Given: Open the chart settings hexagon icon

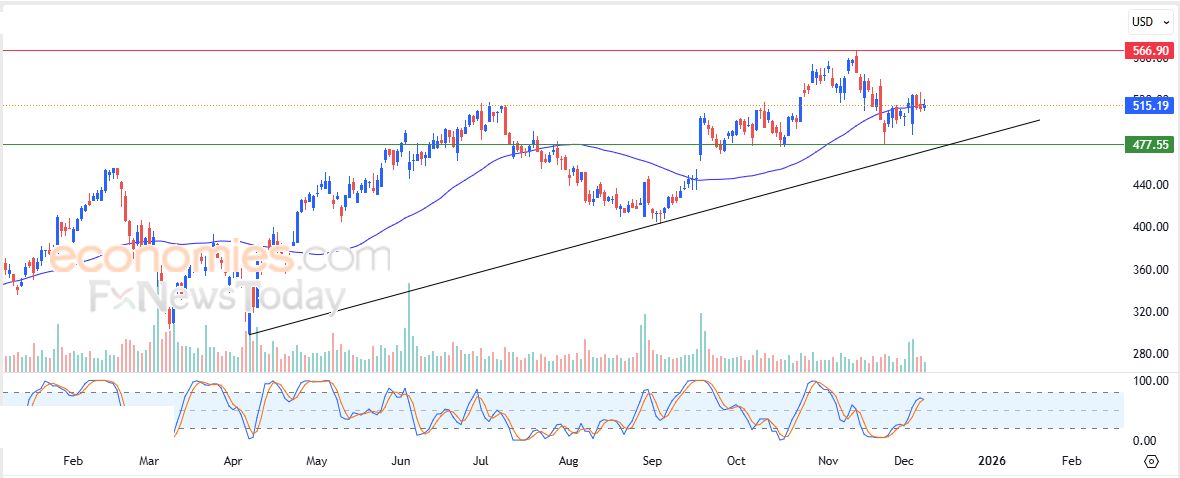Looking at the screenshot, I should (x=1151, y=461).
